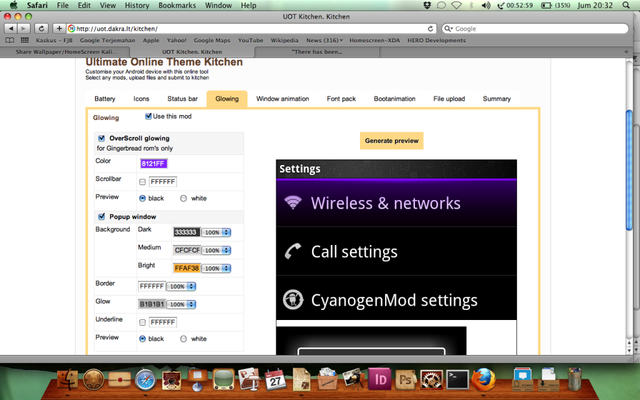Screen dimensions: 640x400
Task: Open the calendar icon showing 27
Action: pos(275,380)
